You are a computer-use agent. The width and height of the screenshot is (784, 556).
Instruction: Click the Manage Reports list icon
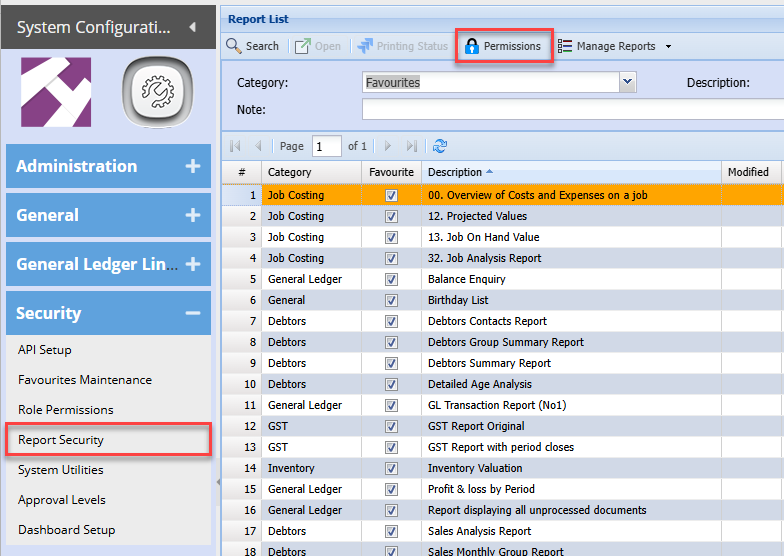click(x=565, y=46)
